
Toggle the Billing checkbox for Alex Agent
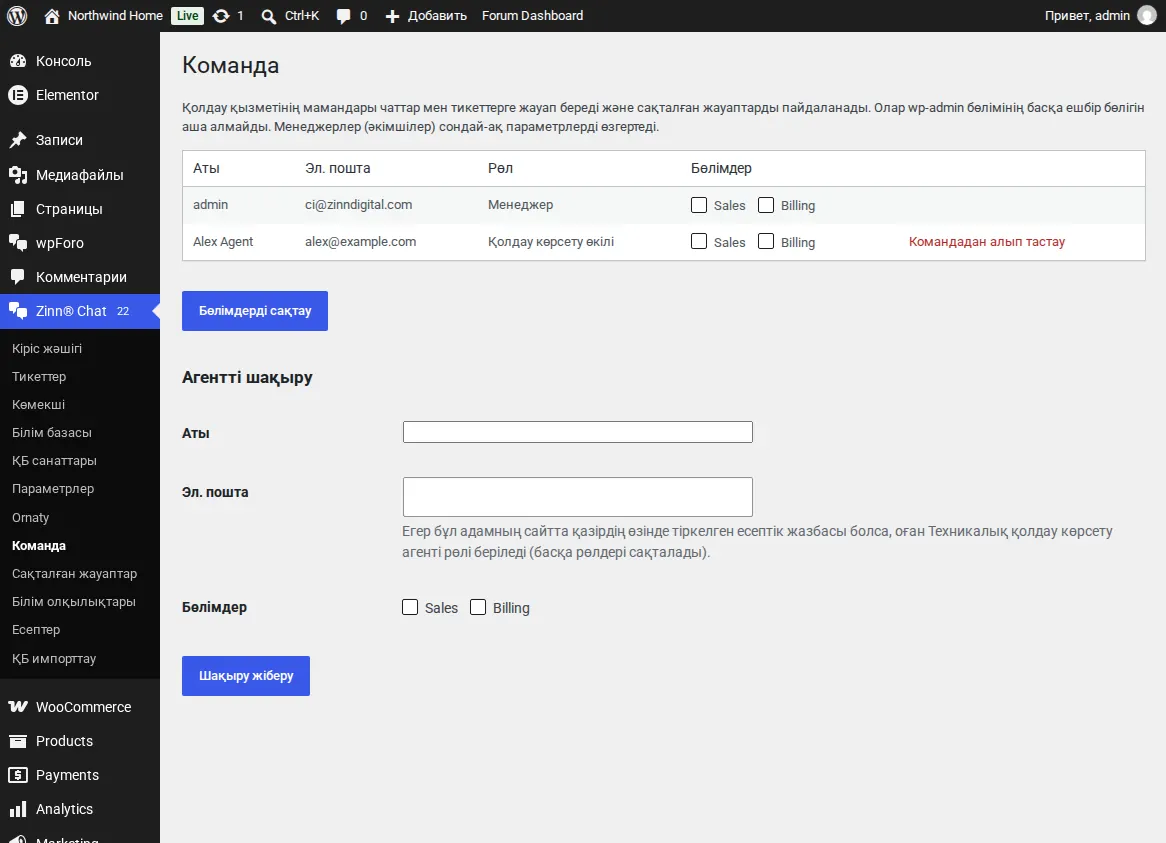766,242
